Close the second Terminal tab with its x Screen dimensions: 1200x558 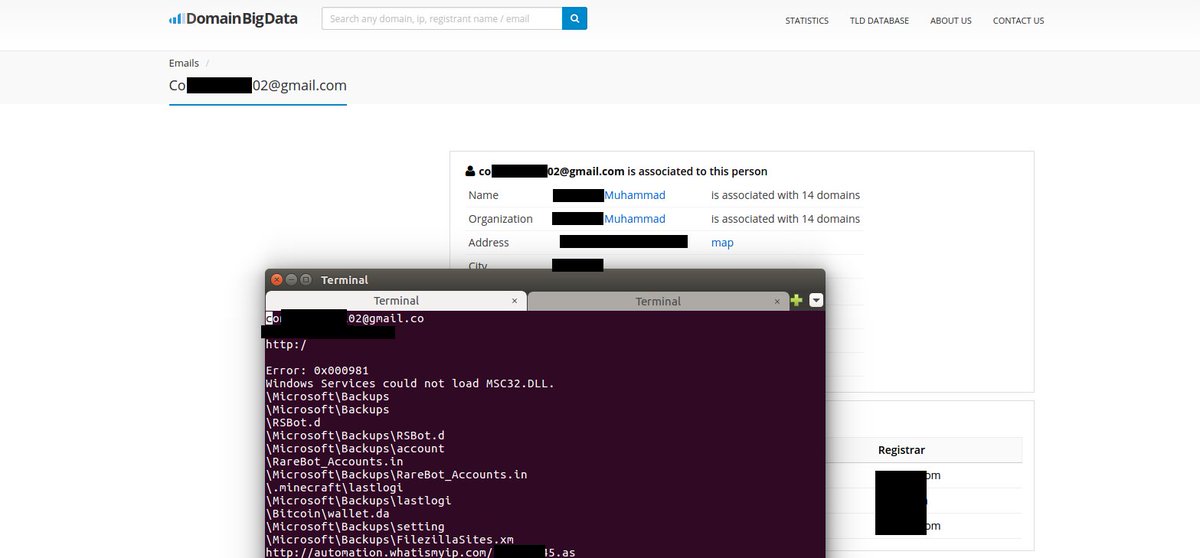(x=778, y=301)
